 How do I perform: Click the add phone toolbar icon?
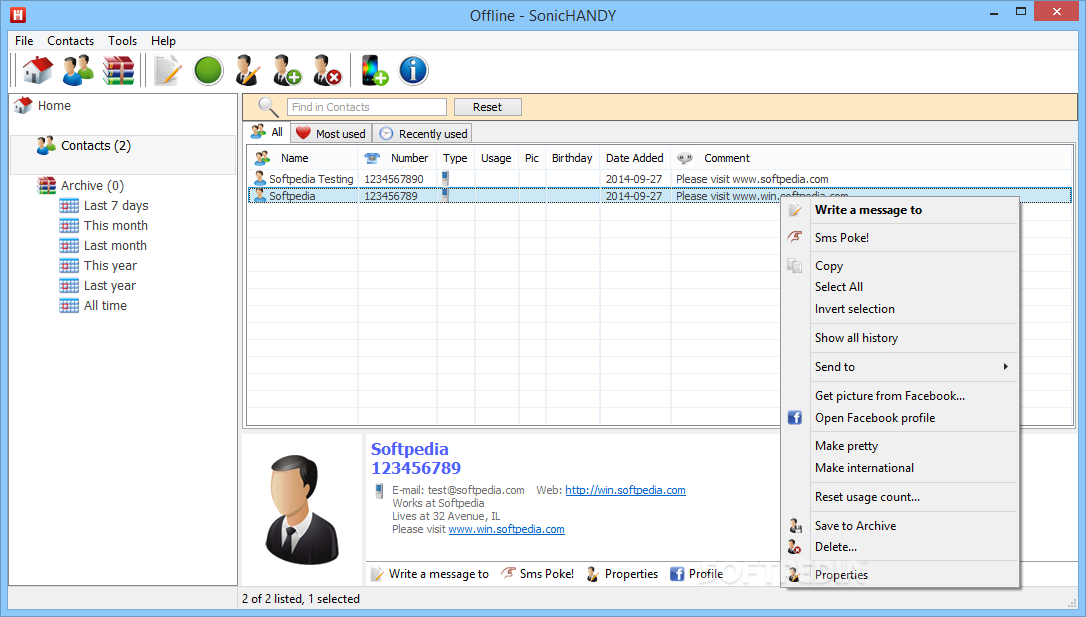(x=374, y=70)
